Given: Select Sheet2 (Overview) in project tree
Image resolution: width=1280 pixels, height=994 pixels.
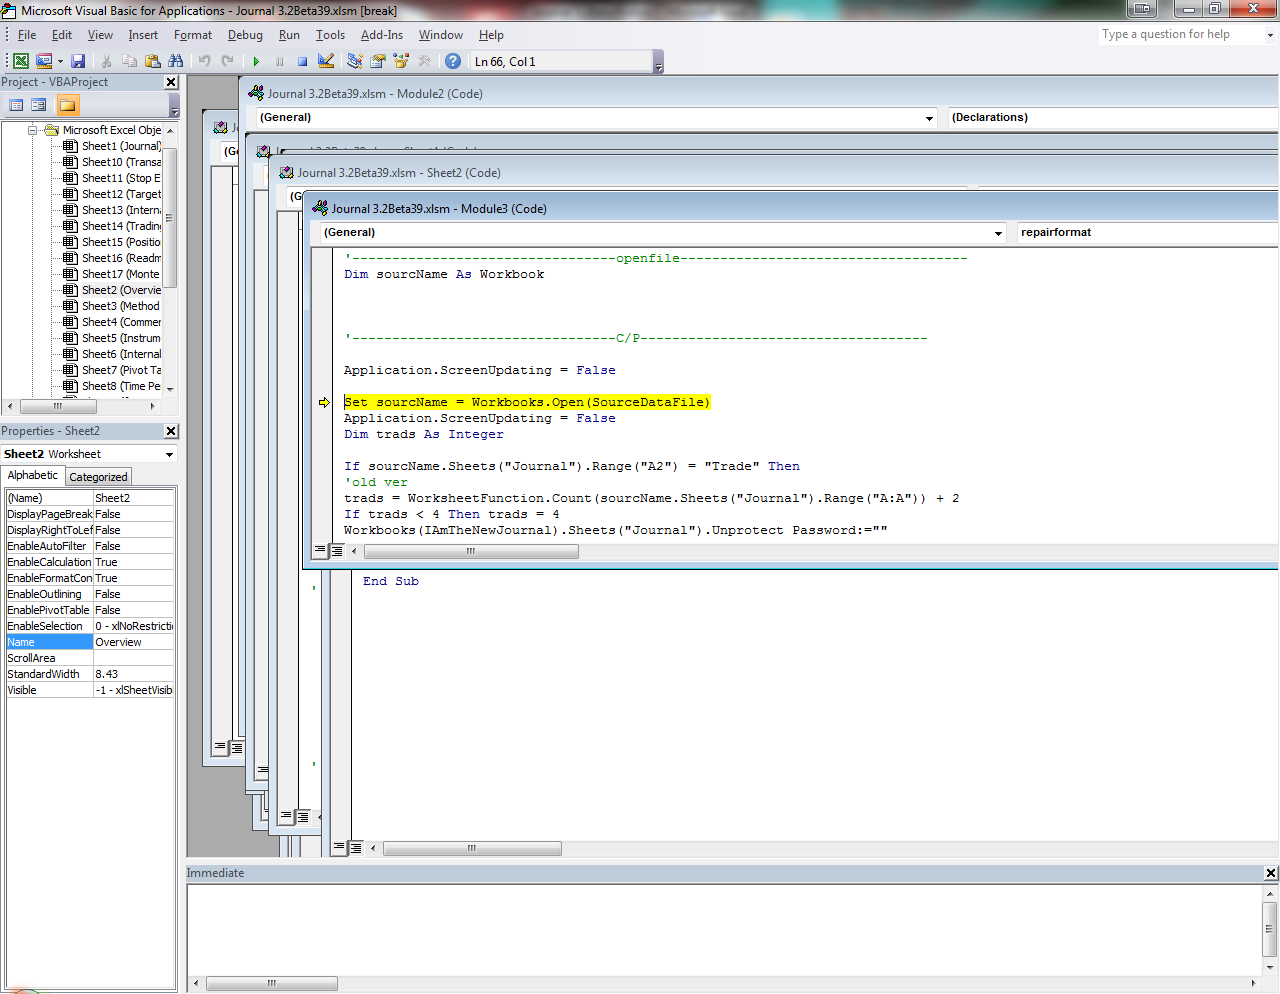Looking at the screenshot, I should 120,290.
